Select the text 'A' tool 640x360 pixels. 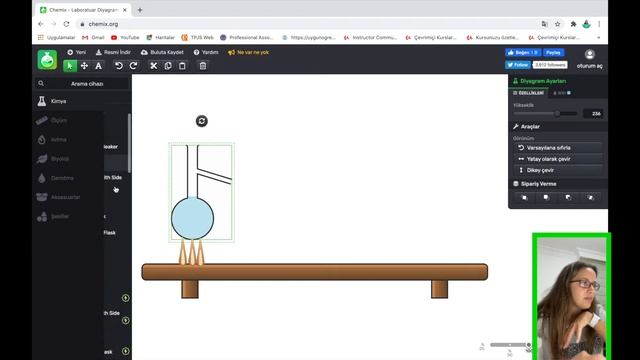(98, 66)
